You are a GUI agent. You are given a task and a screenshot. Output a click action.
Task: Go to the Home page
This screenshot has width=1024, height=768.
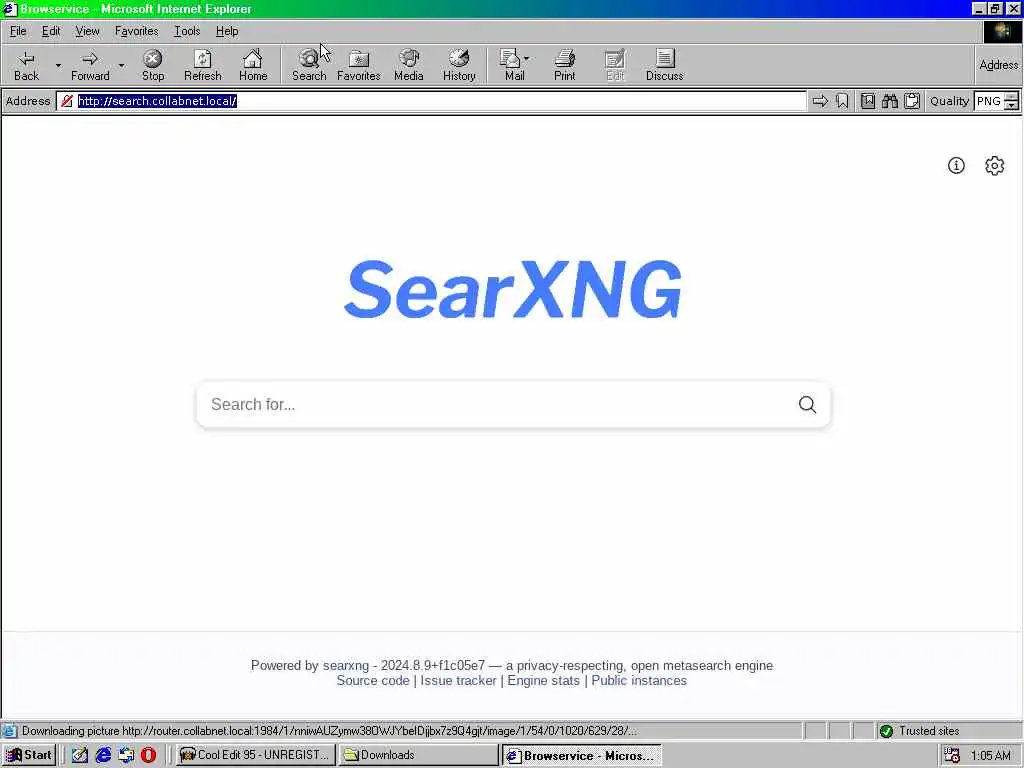click(253, 65)
